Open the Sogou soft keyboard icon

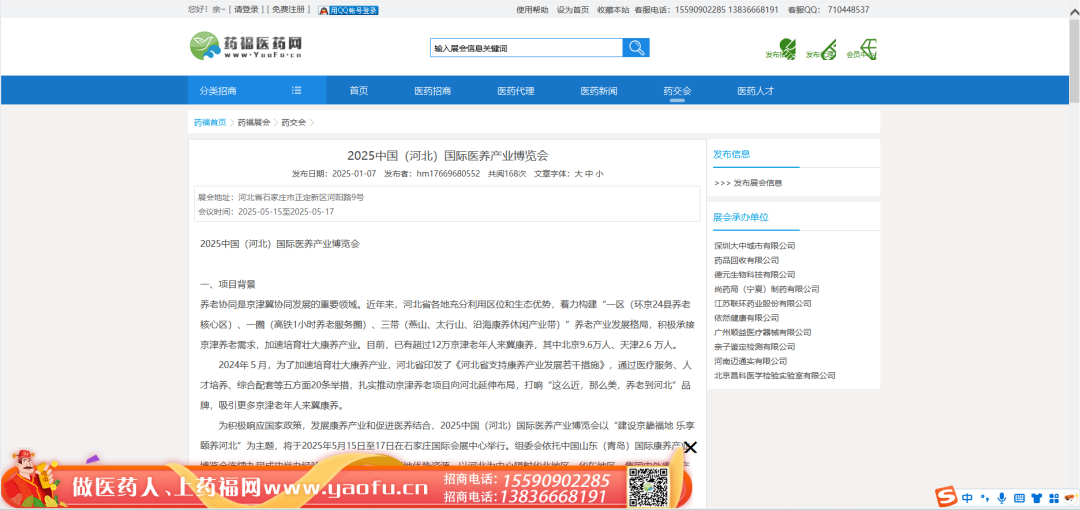point(1018,497)
